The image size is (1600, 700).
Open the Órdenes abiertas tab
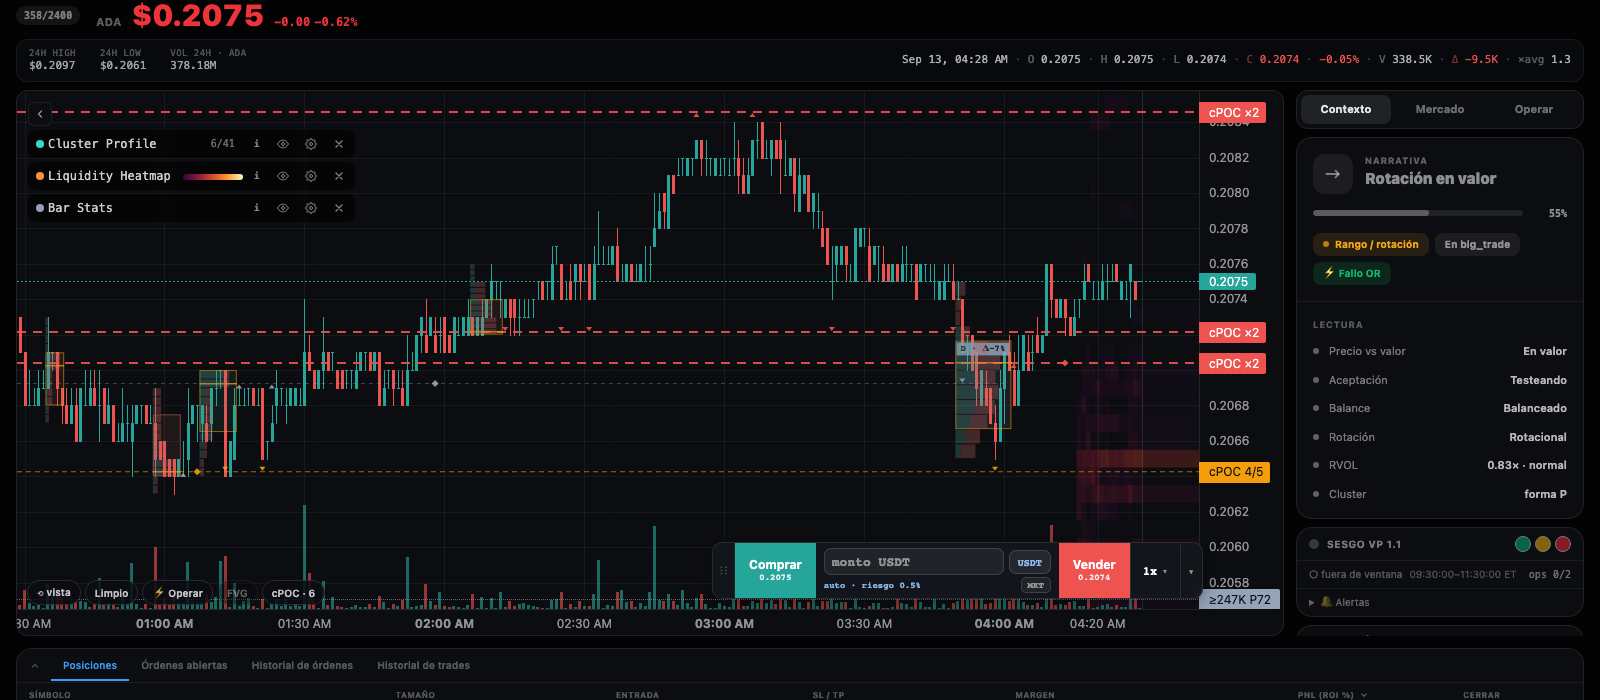click(x=184, y=665)
